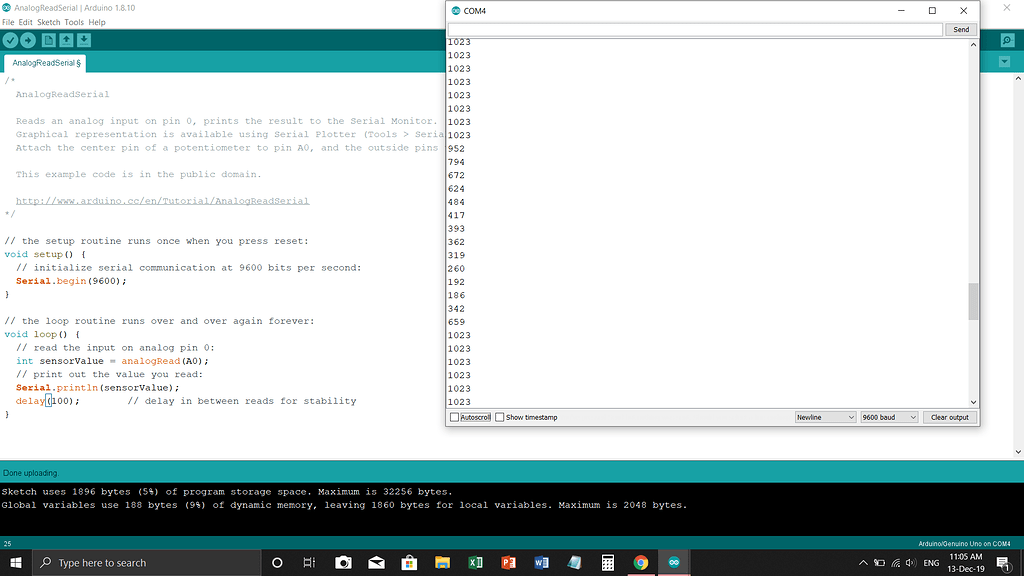This screenshot has width=1024, height=576.
Task: Switch to the AnalogReadSerial tab
Action: (44, 61)
